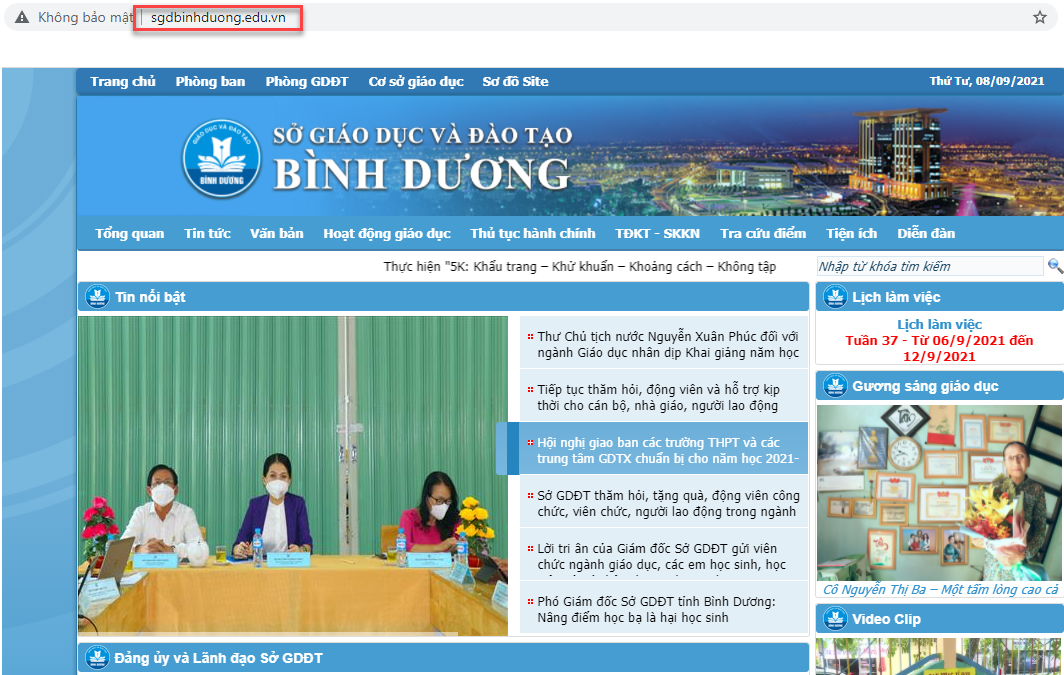Select 'Hoạt động giáo dục' navigation item
The image size is (1064, 675).
coord(387,233)
